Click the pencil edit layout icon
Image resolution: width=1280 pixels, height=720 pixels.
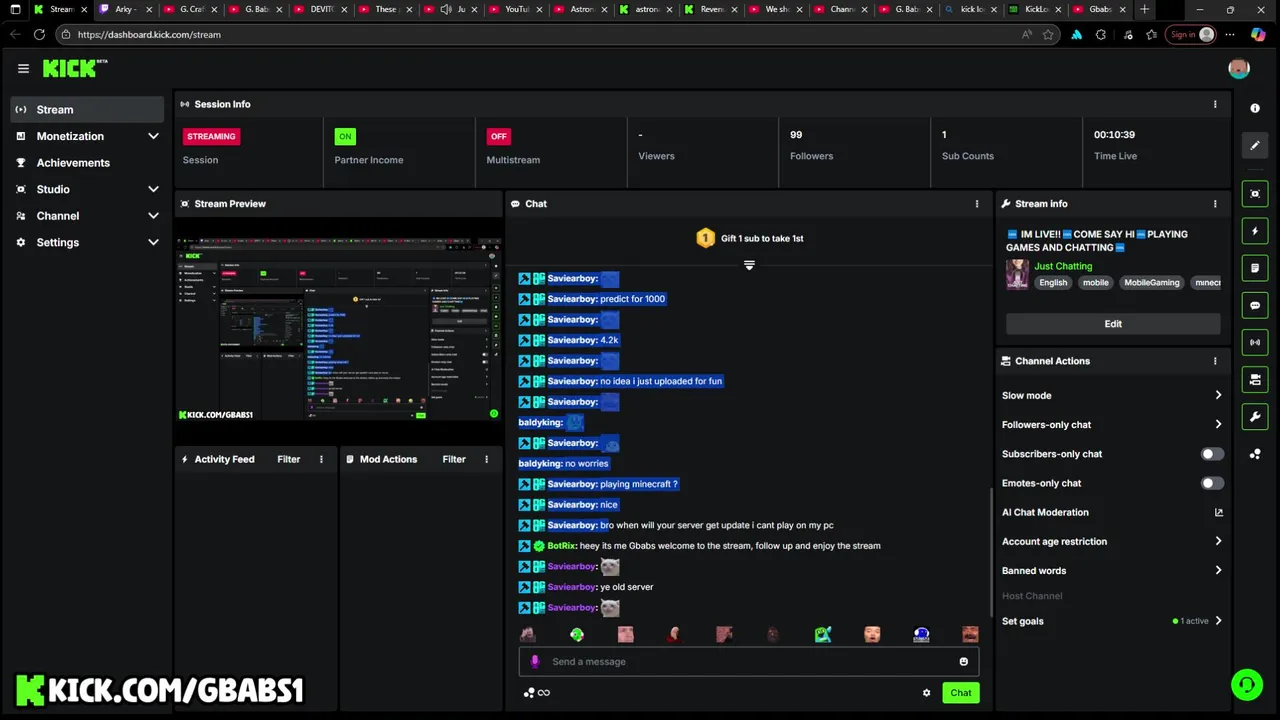coord(1255,145)
